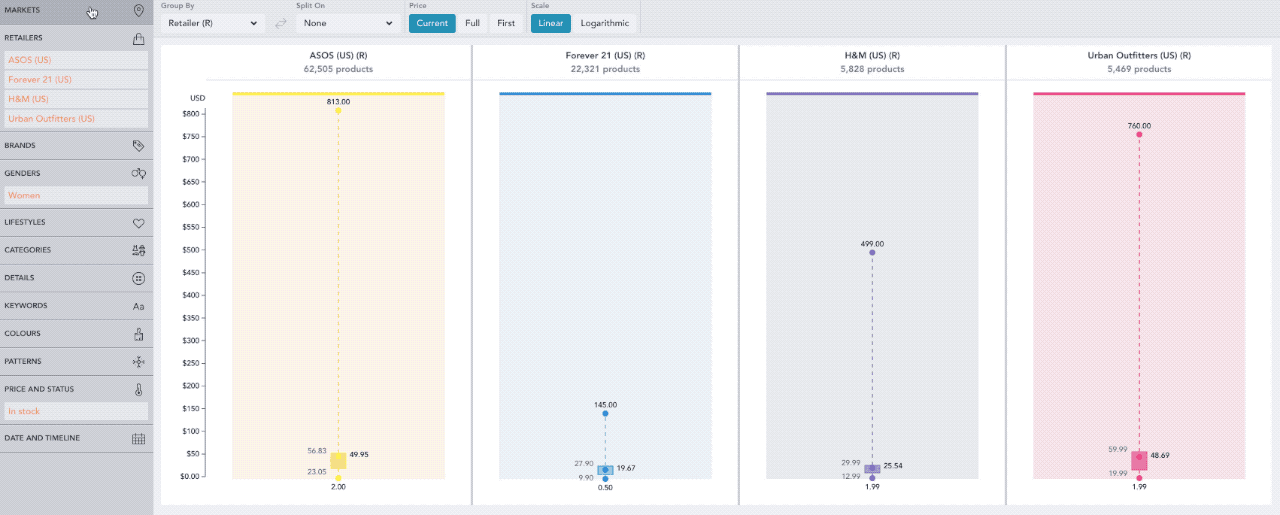
Task: Click the Keywords Aa icon
Action: [139, 306]
